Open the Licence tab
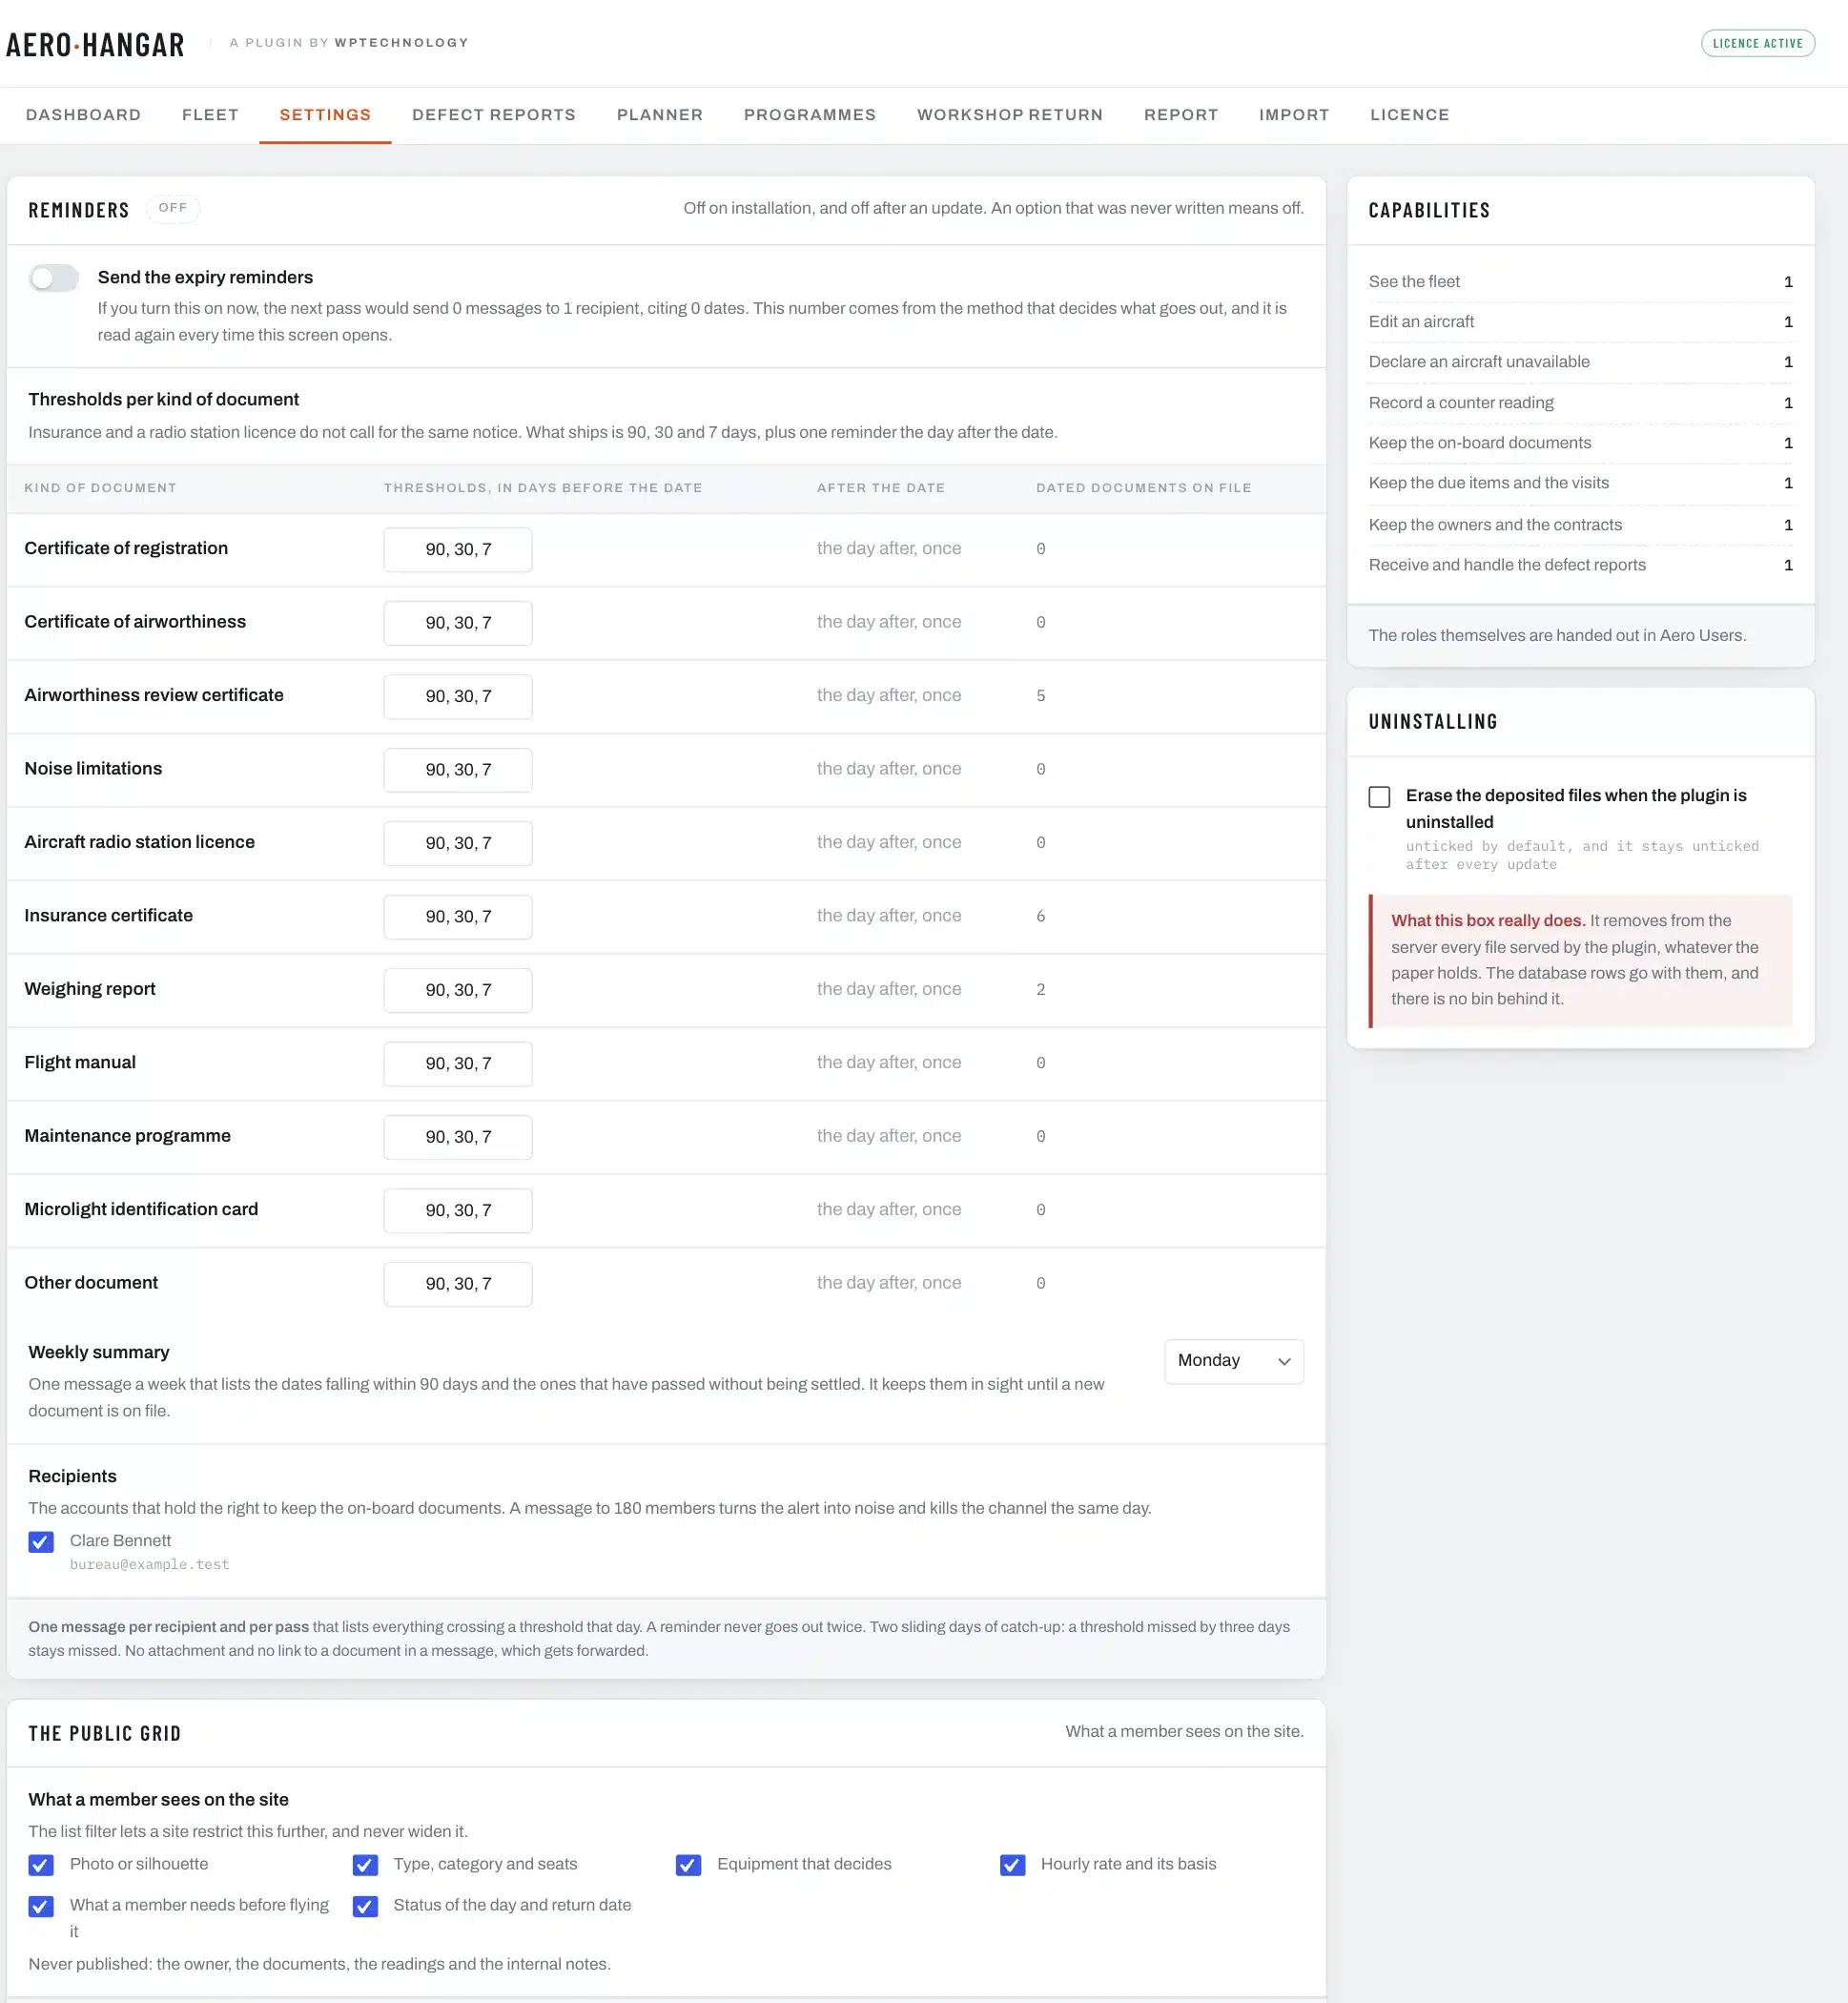Screen dimensions: 1848x2003 [x=1410, y=115]
